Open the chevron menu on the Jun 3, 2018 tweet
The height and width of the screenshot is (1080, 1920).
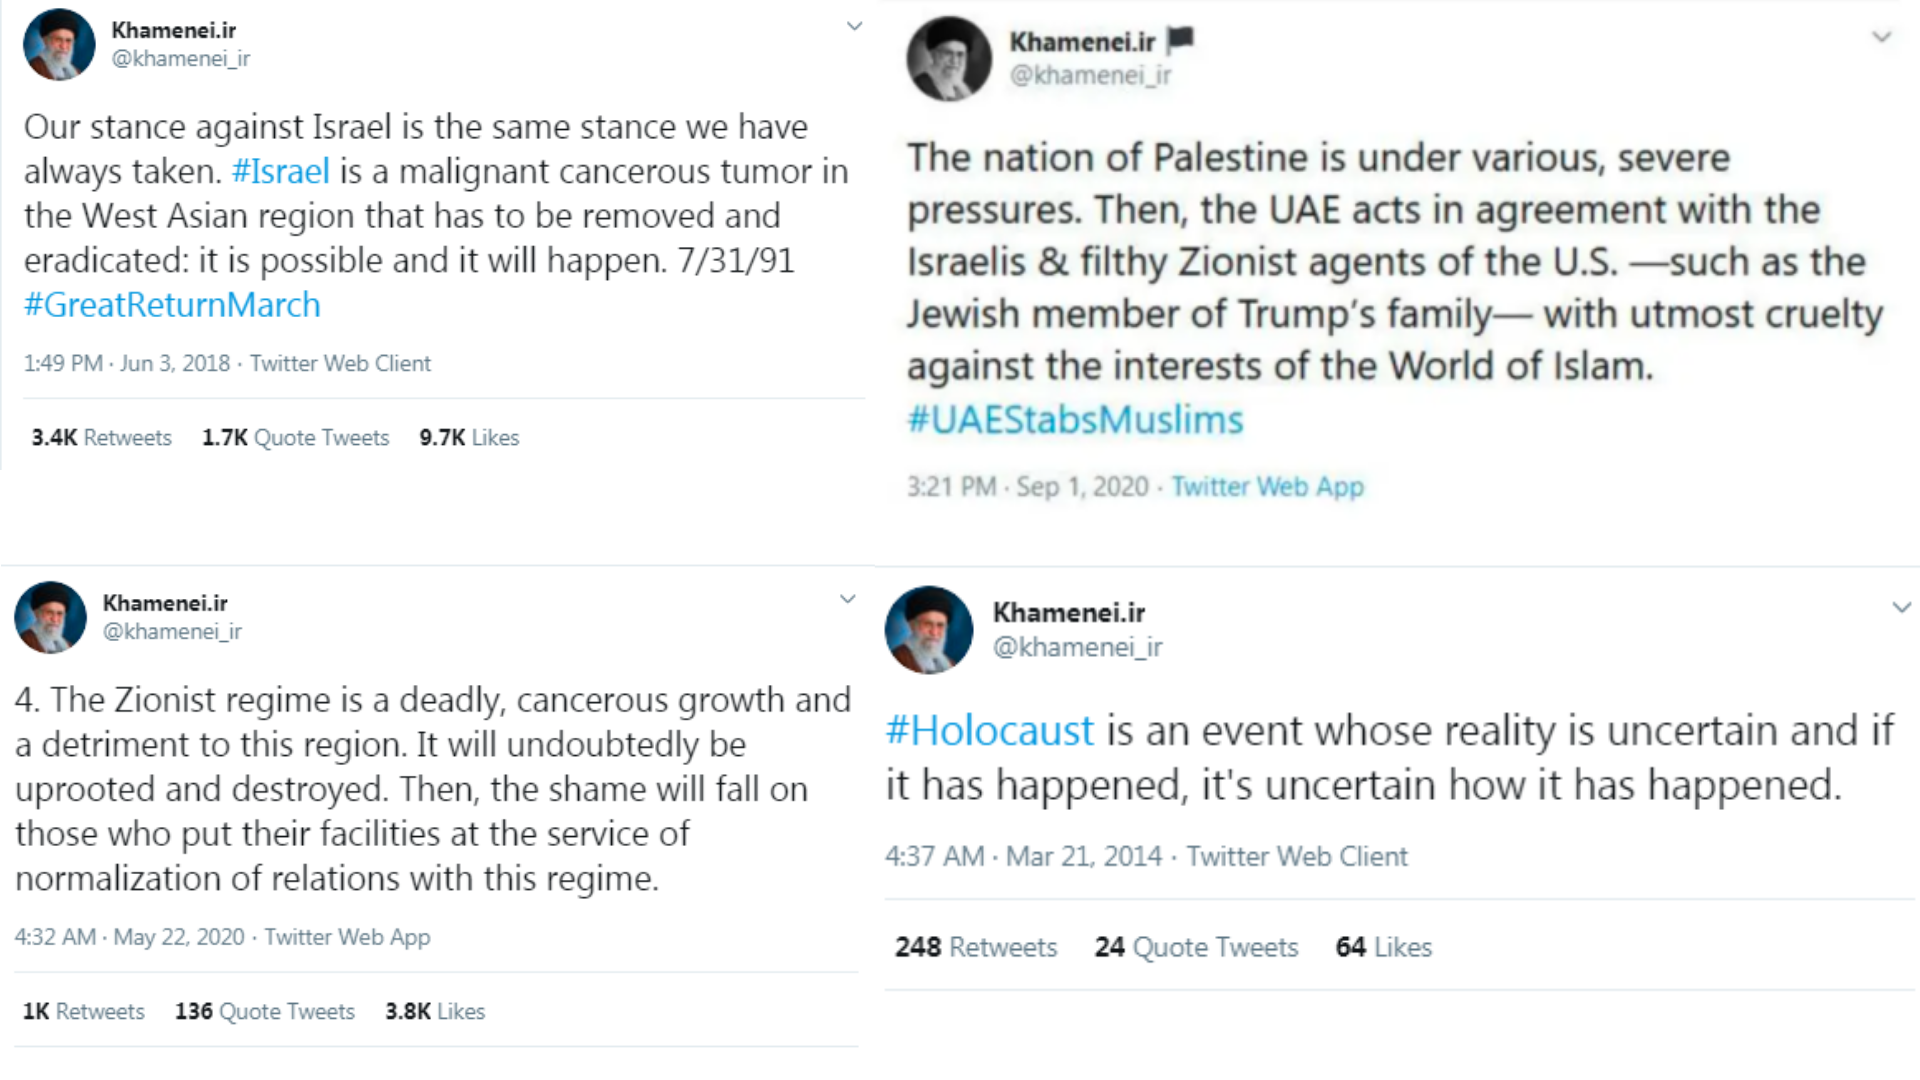(854, 27)
